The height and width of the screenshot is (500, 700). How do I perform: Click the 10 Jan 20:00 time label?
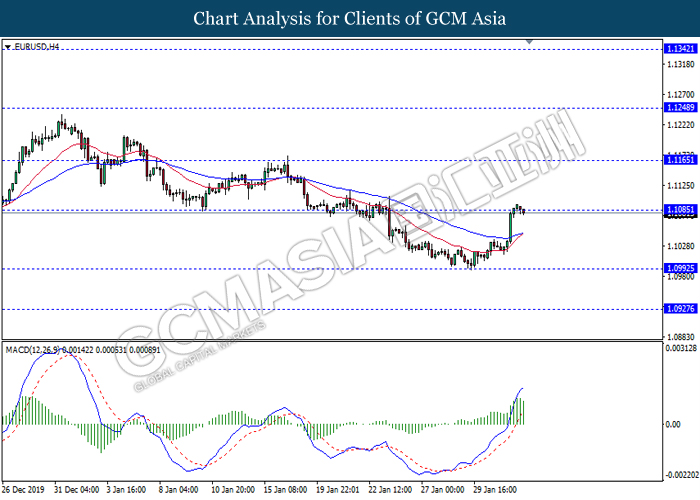point(233,490)
